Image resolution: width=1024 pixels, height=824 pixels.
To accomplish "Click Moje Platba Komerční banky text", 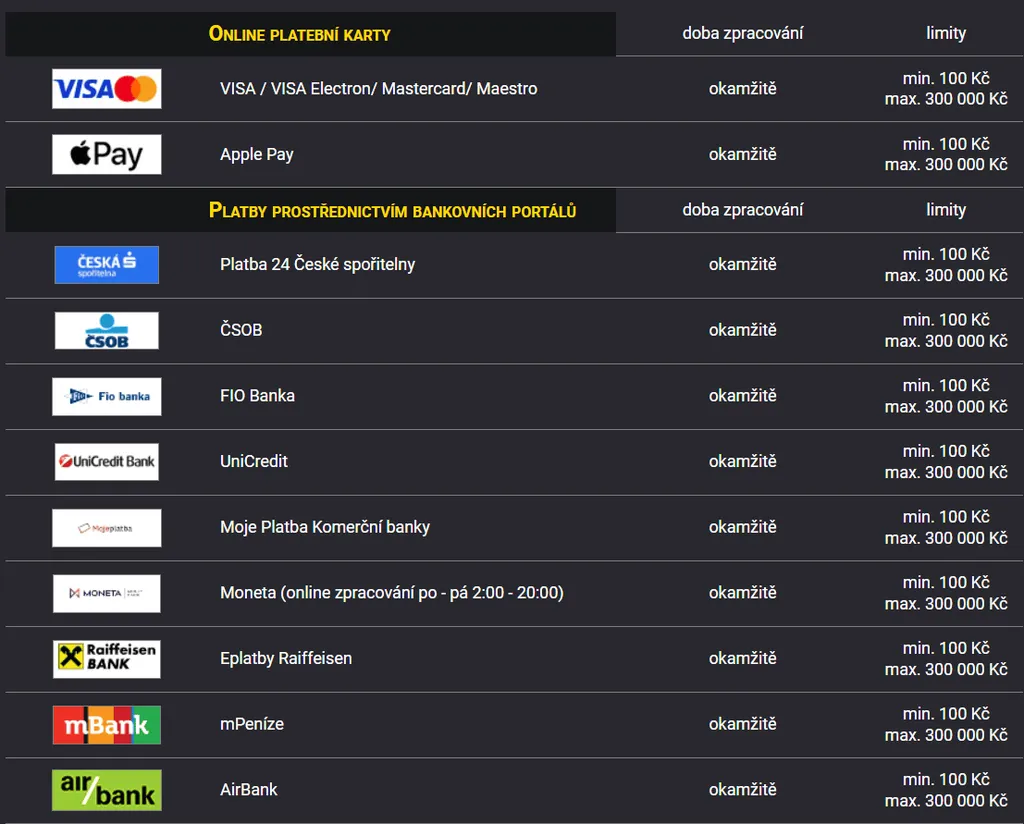I will pos(325,527).
